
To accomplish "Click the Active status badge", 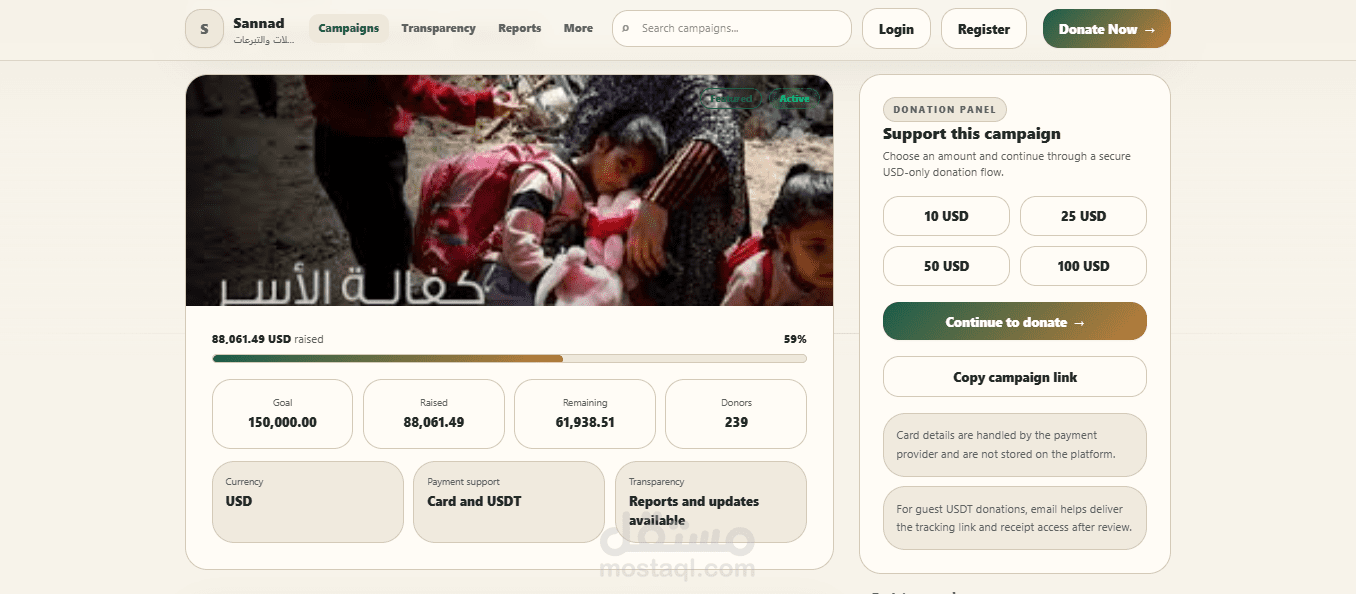I will [x=794, y=98].
